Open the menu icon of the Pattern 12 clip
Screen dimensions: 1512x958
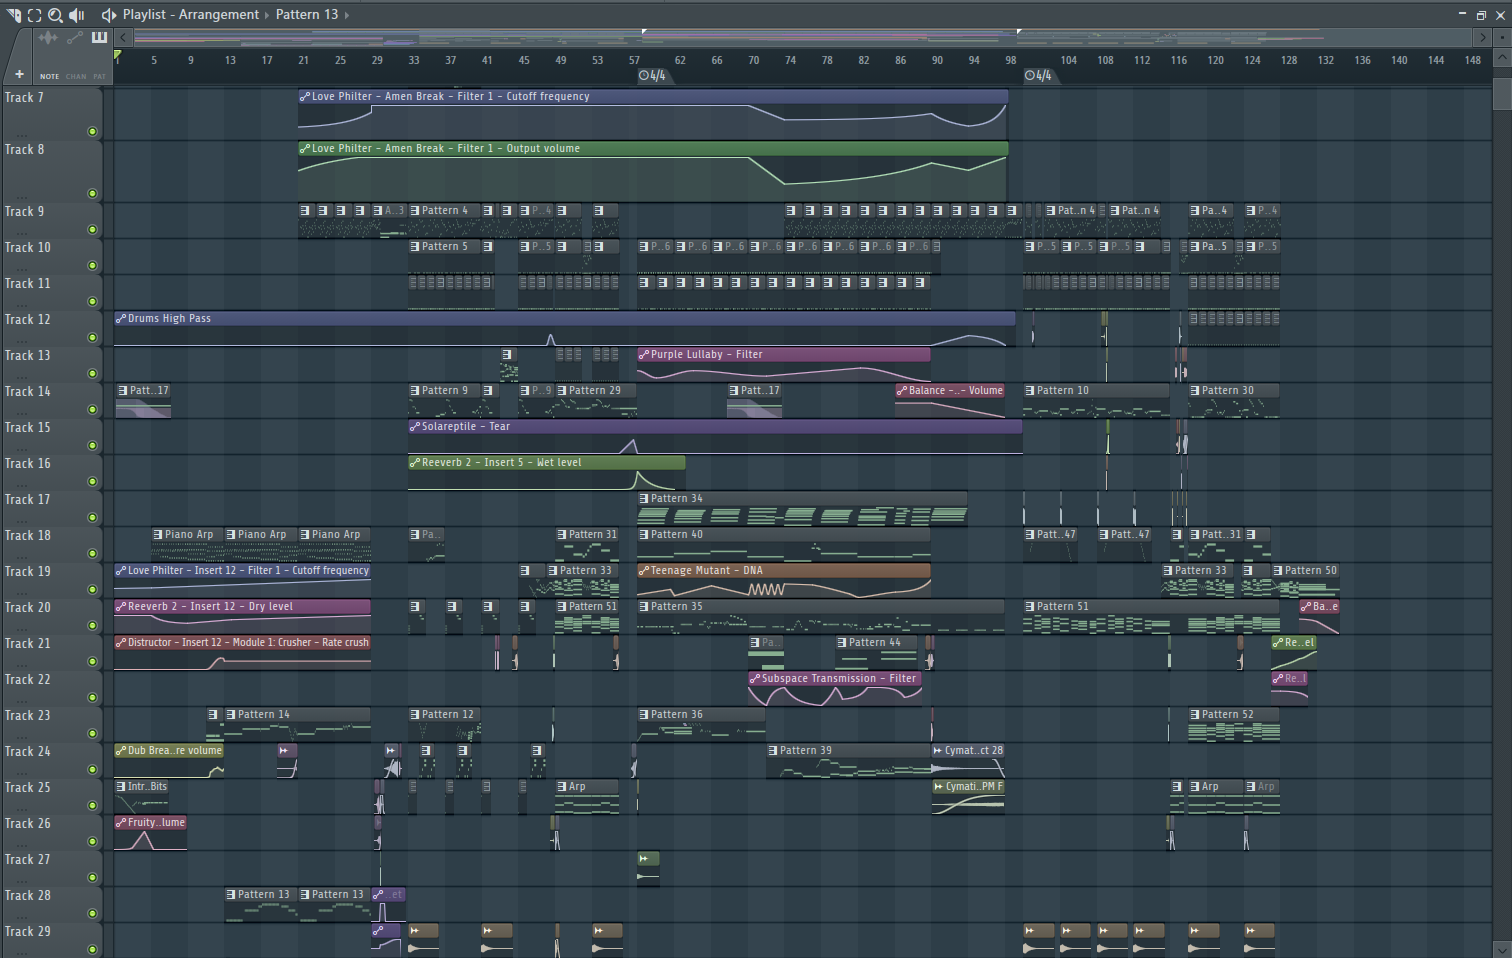tap(415, 715)
